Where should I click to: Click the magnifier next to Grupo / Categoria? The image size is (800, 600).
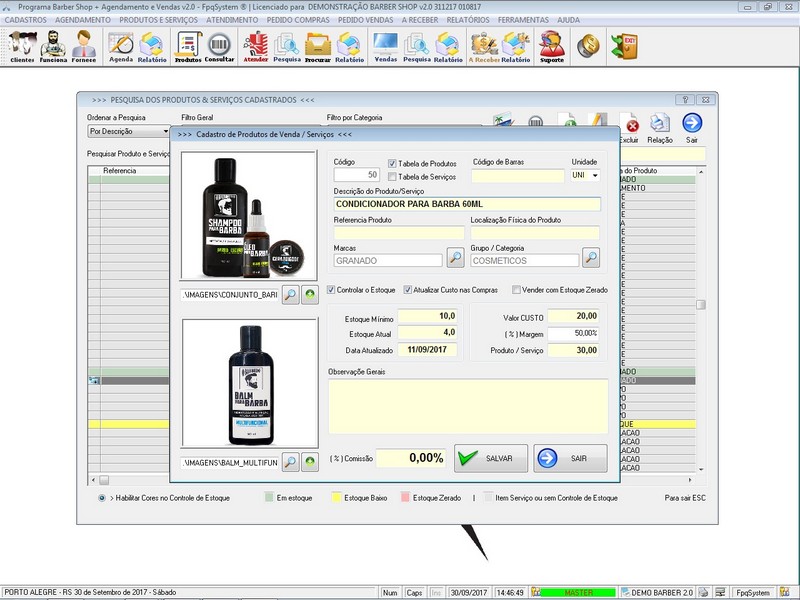point(591,259)
